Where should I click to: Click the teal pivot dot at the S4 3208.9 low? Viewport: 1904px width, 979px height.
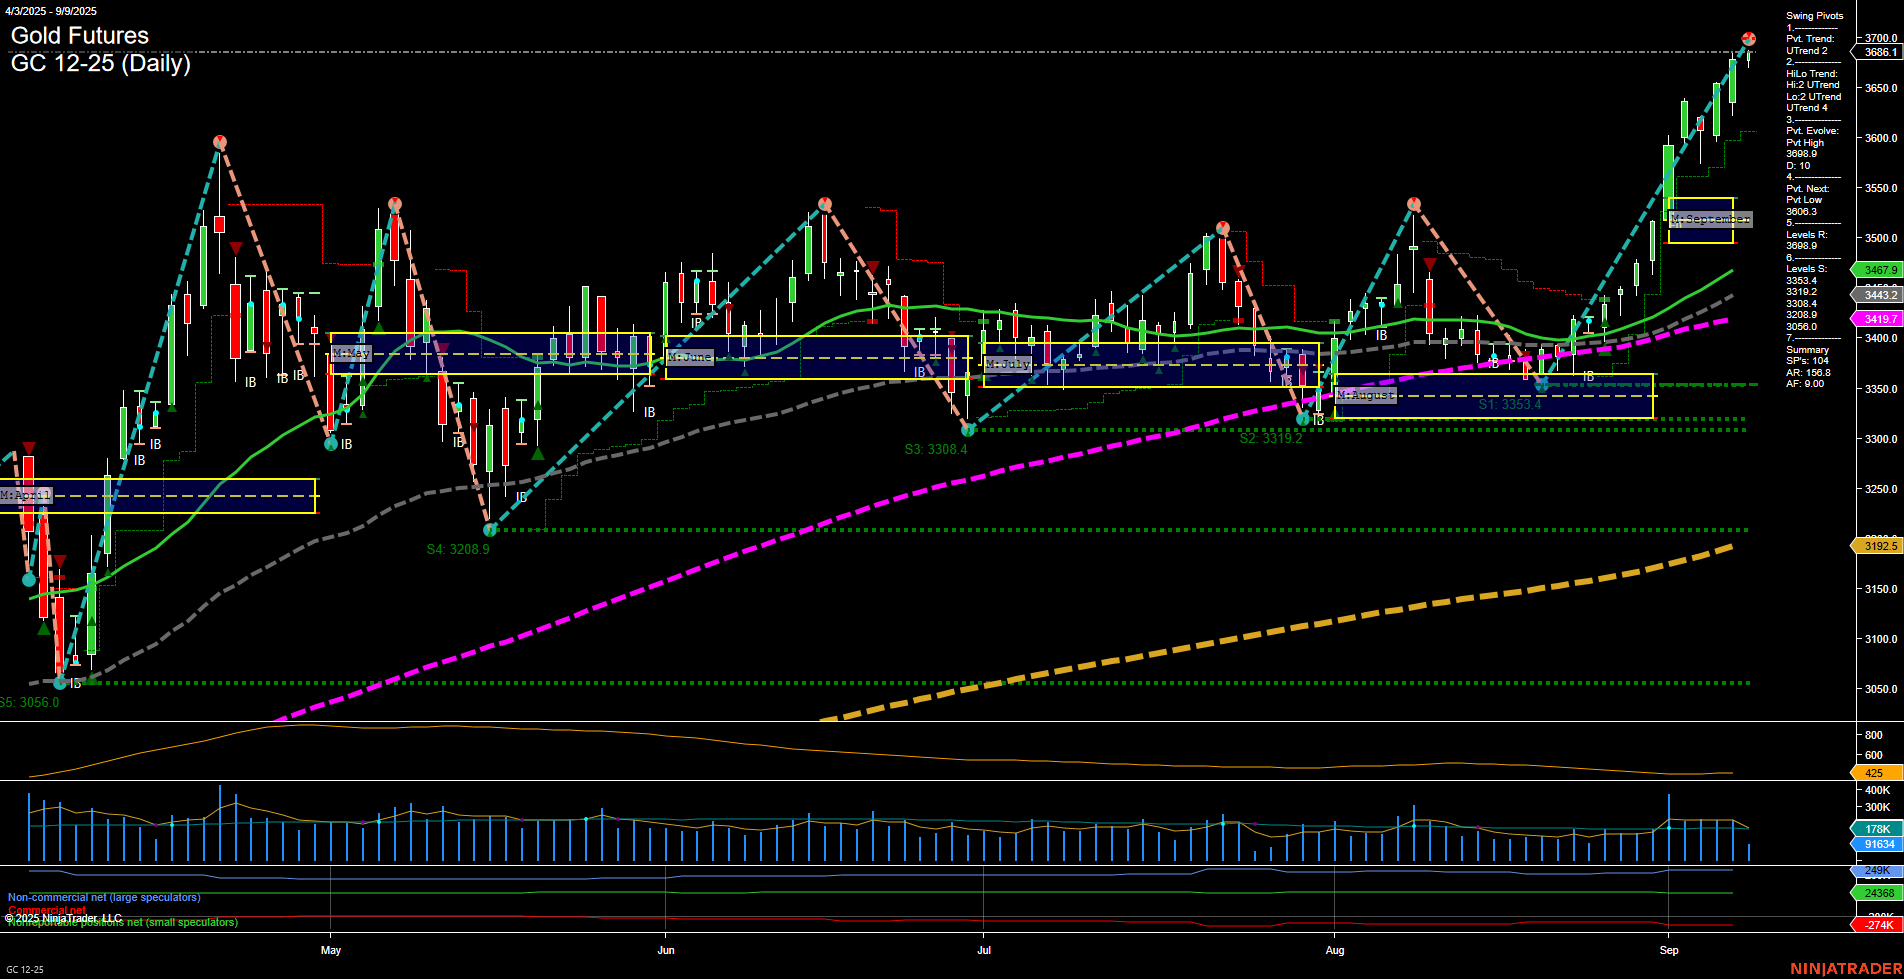pyautogui.click(x=488, y=531)
